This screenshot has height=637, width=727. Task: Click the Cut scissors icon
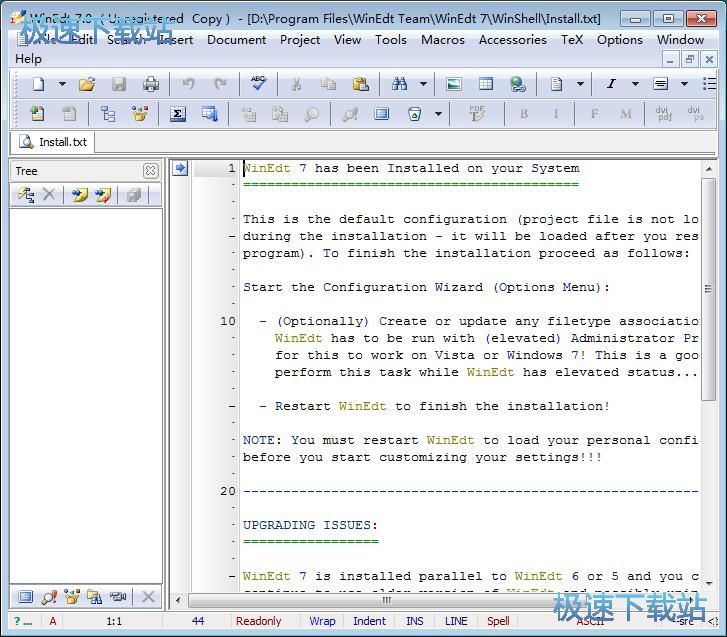(296, 84)
